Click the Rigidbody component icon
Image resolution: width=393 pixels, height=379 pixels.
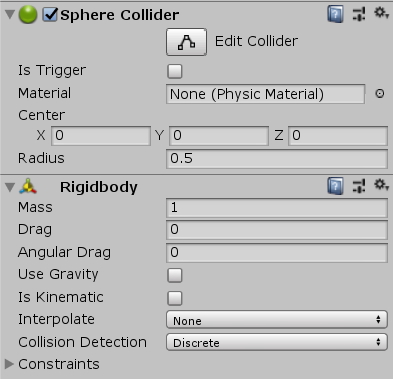[x=28, y=187]
